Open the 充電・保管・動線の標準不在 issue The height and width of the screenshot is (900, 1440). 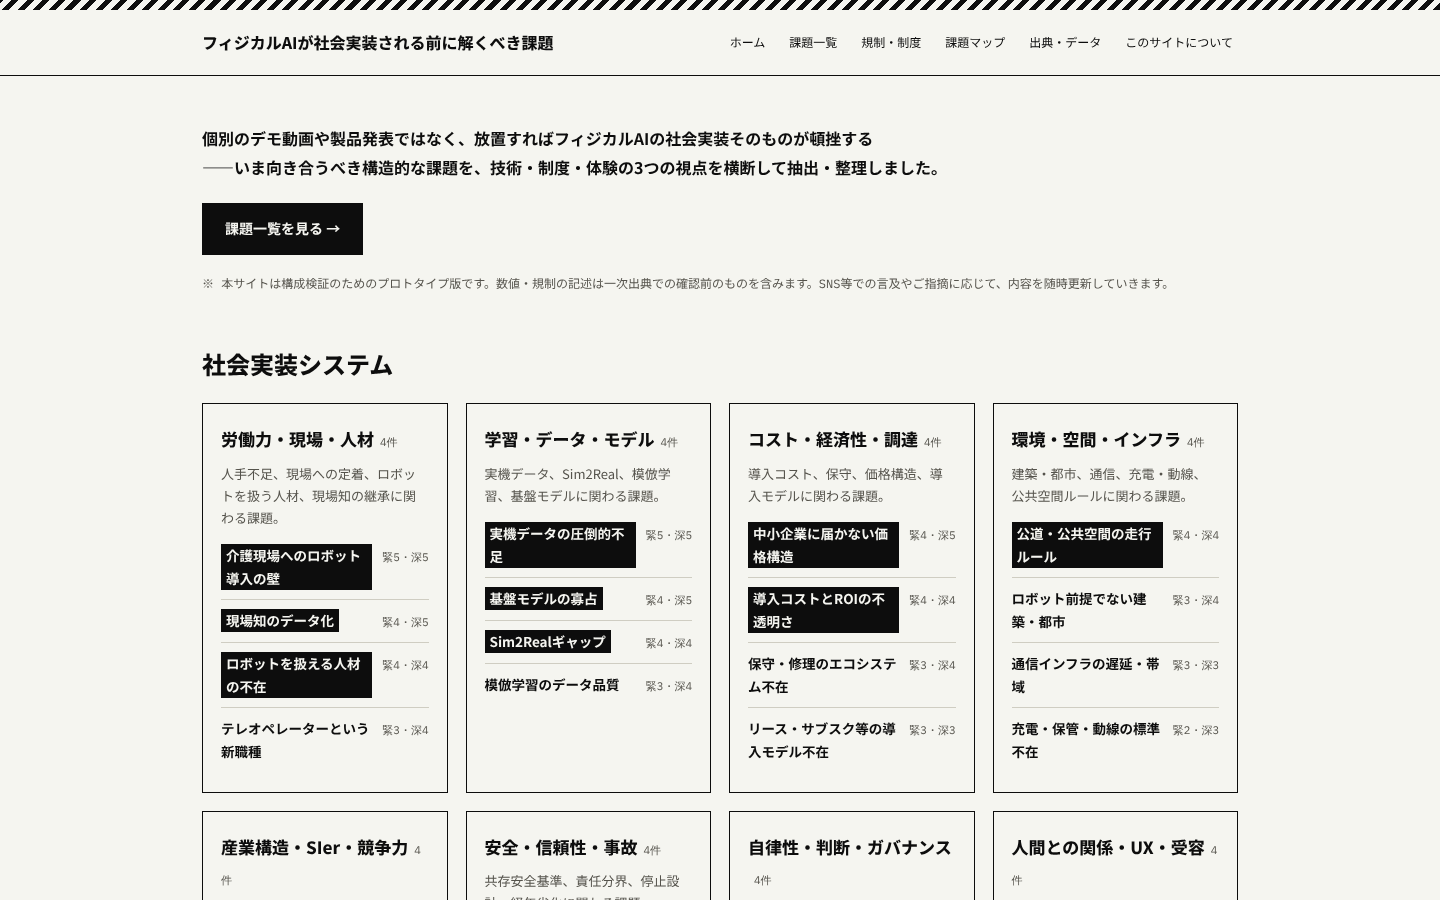[x=1087, y=740]
